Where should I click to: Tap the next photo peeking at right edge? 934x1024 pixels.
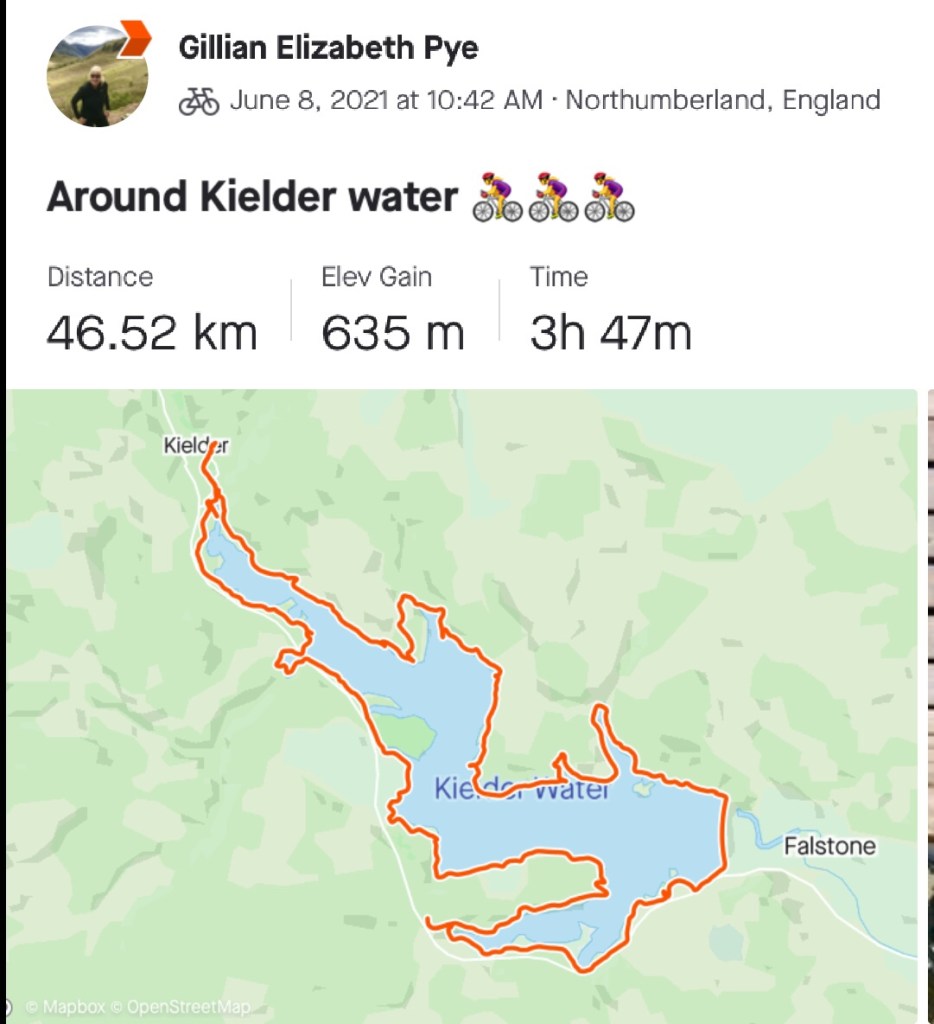point(929,700)
